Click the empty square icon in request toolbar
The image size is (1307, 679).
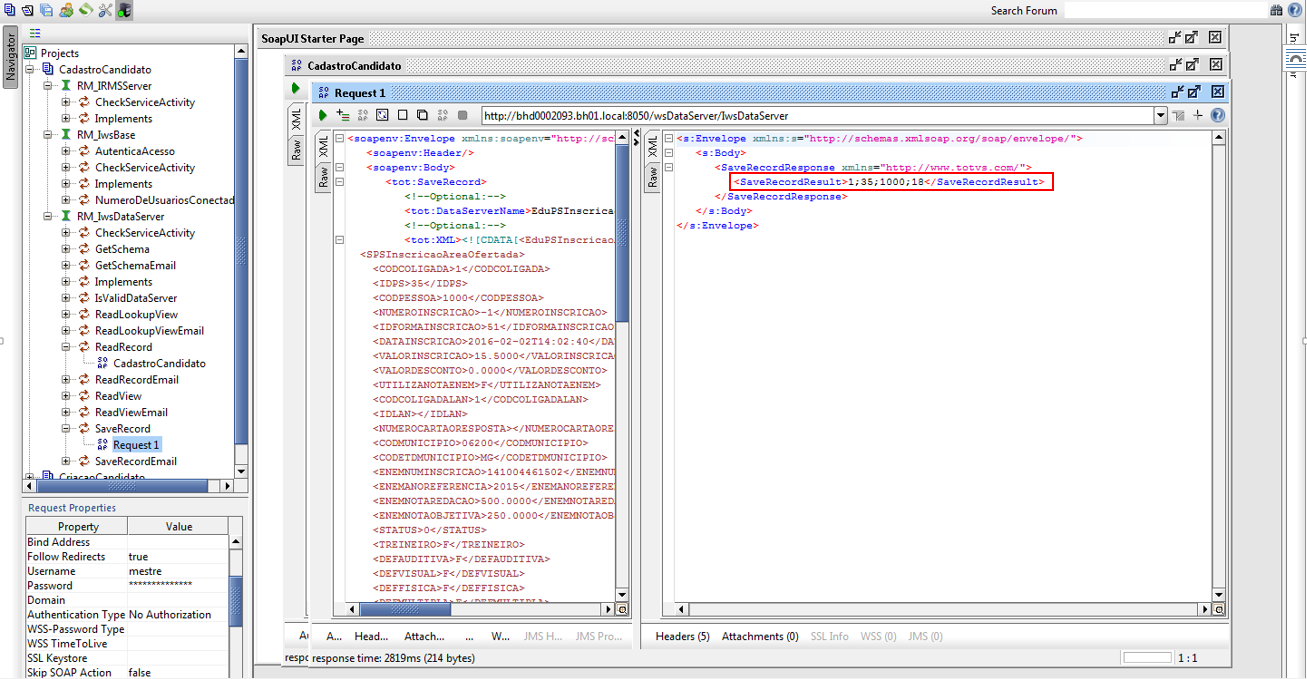(x=402, y=115)
